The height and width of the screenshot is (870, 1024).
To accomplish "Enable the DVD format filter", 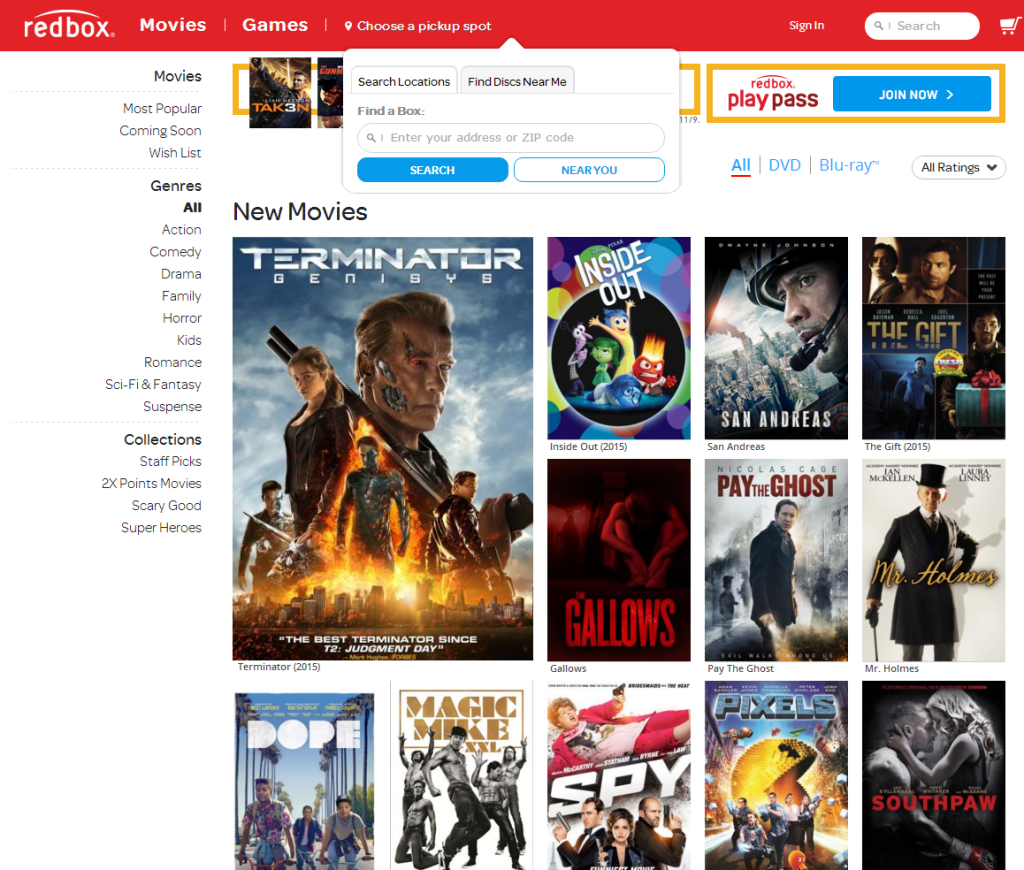I will [x=785, y=165].
